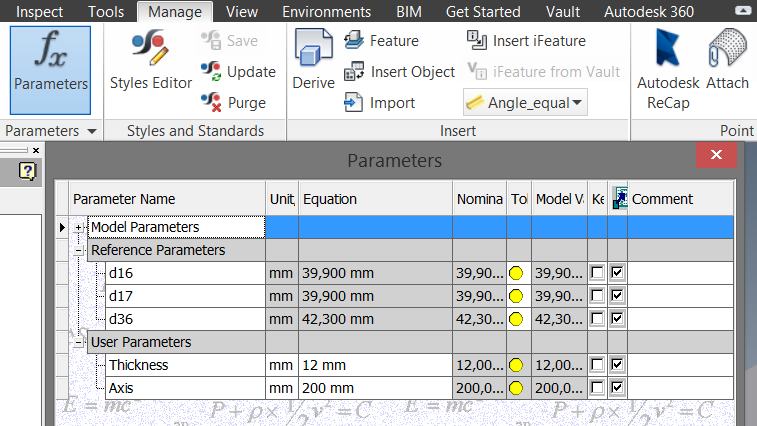Collapse the Reference Parameters group

click(78, 250)
